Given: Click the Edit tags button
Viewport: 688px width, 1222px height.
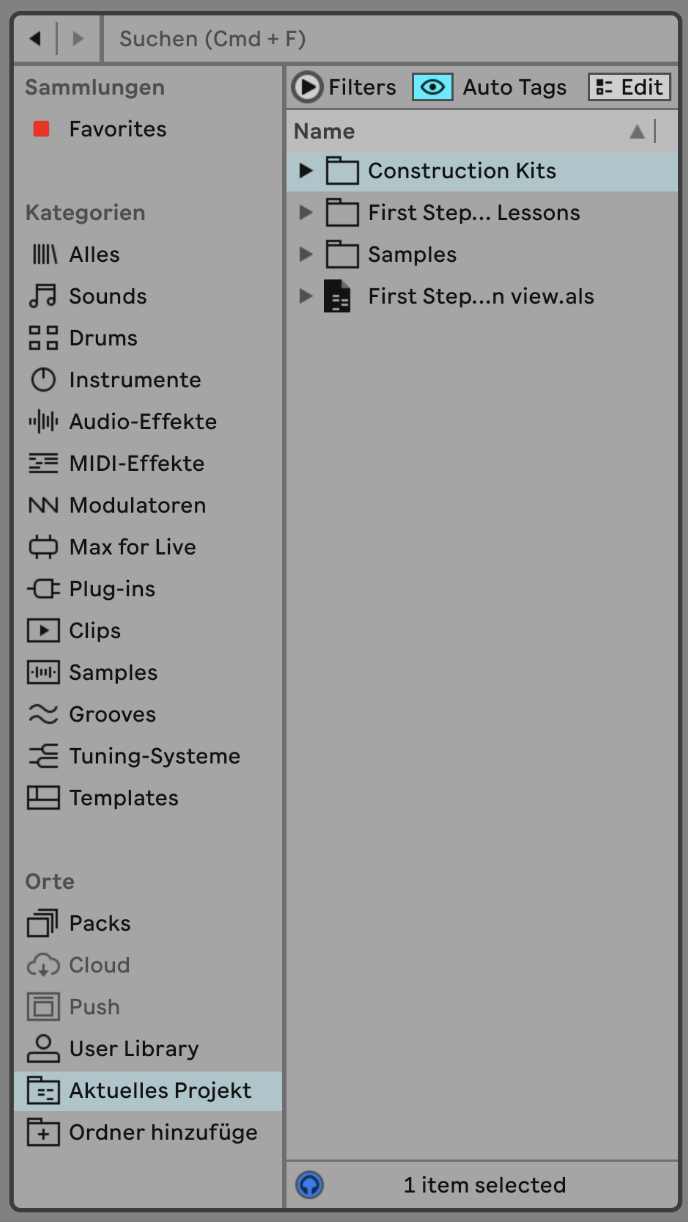Looking at the screenshot, I should [x=629, y=87].
